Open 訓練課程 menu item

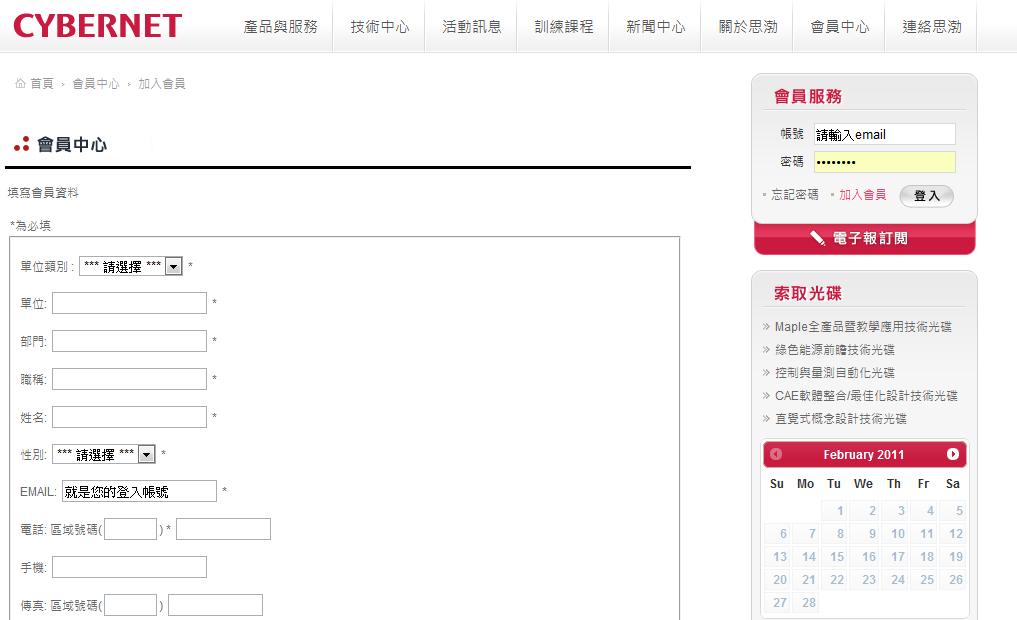click(563, 27)
